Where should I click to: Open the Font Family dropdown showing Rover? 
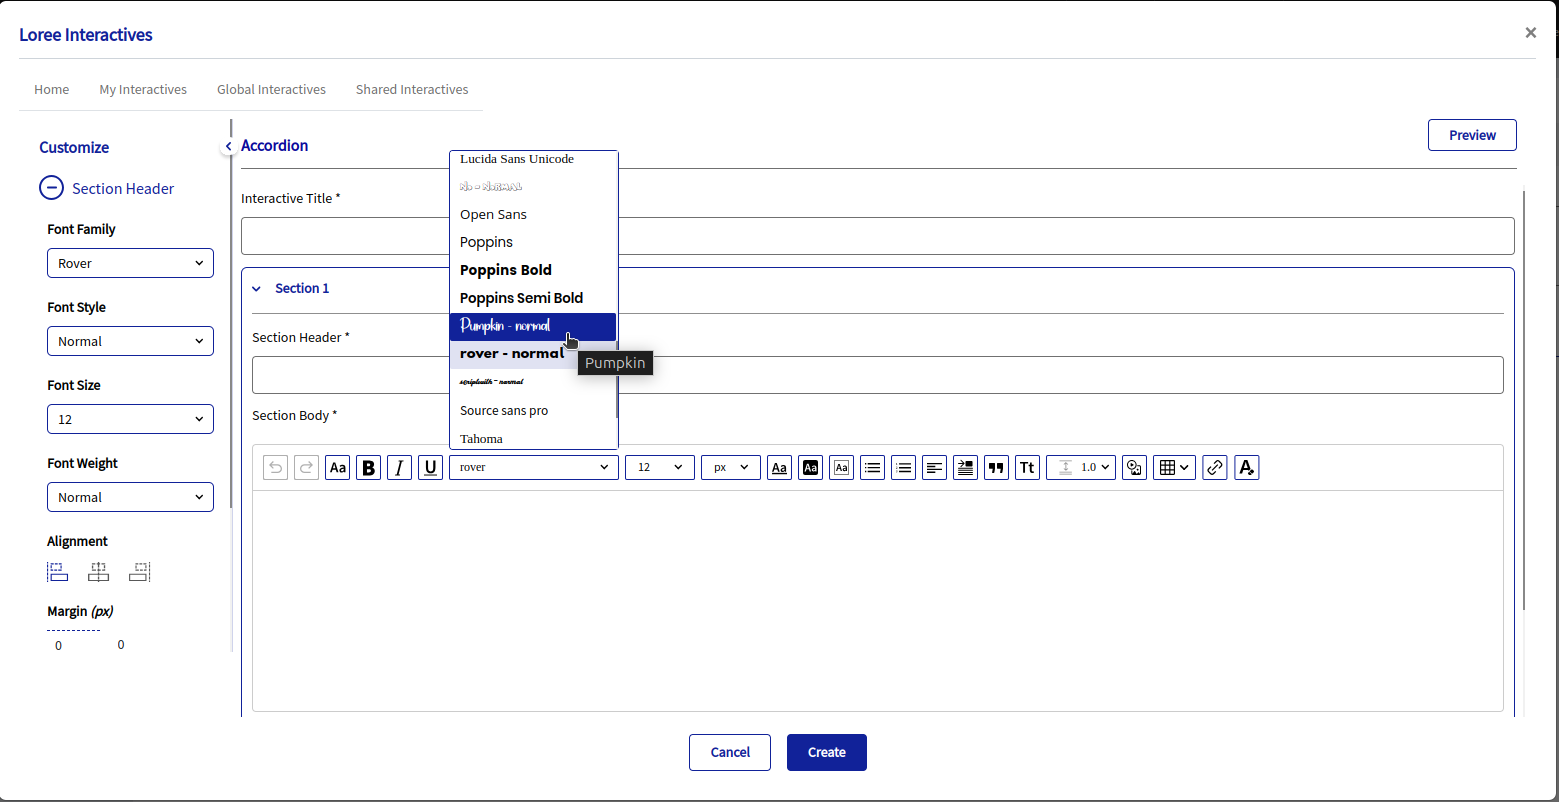pyautogui.click(x=130, y=263)
